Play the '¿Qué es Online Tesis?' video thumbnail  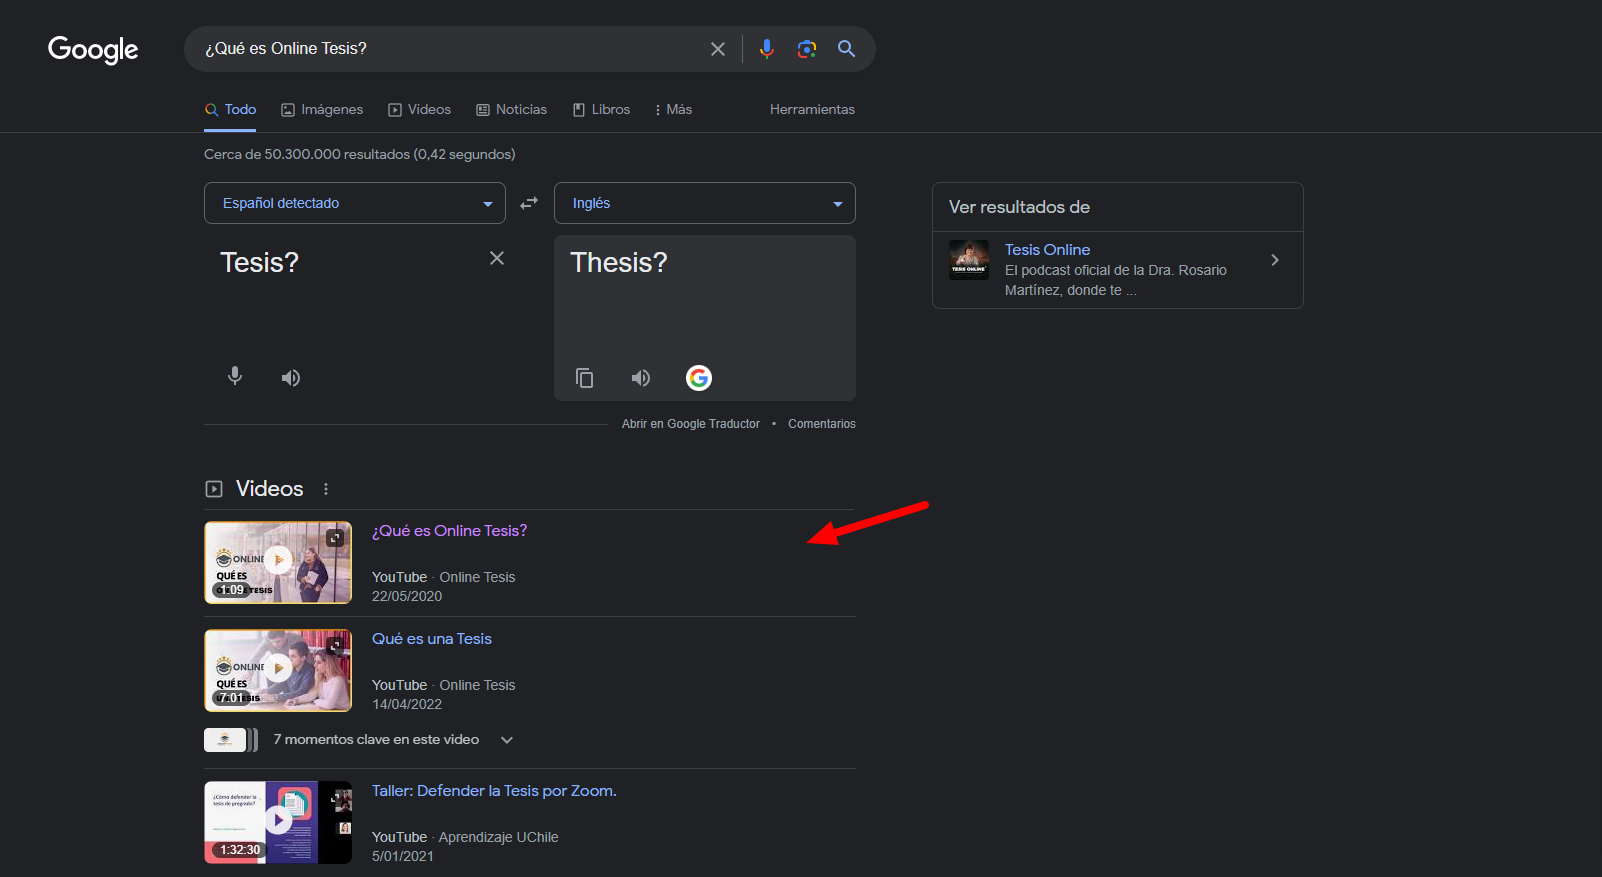(x=278, y=562)
